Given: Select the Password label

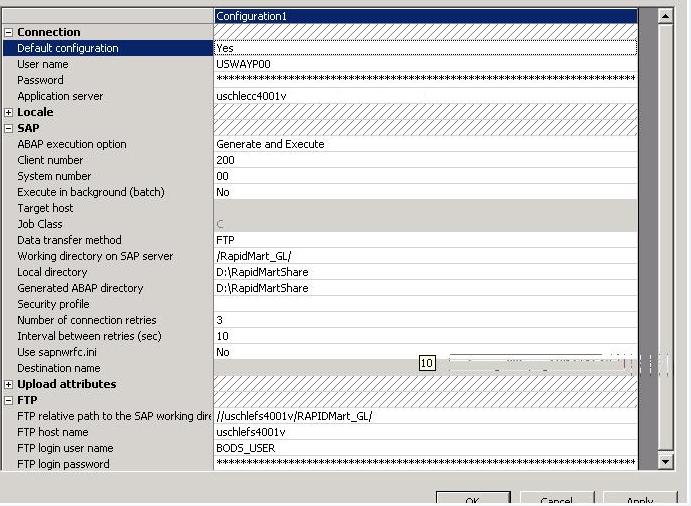Looking at the screenshot, I should 40,80.
